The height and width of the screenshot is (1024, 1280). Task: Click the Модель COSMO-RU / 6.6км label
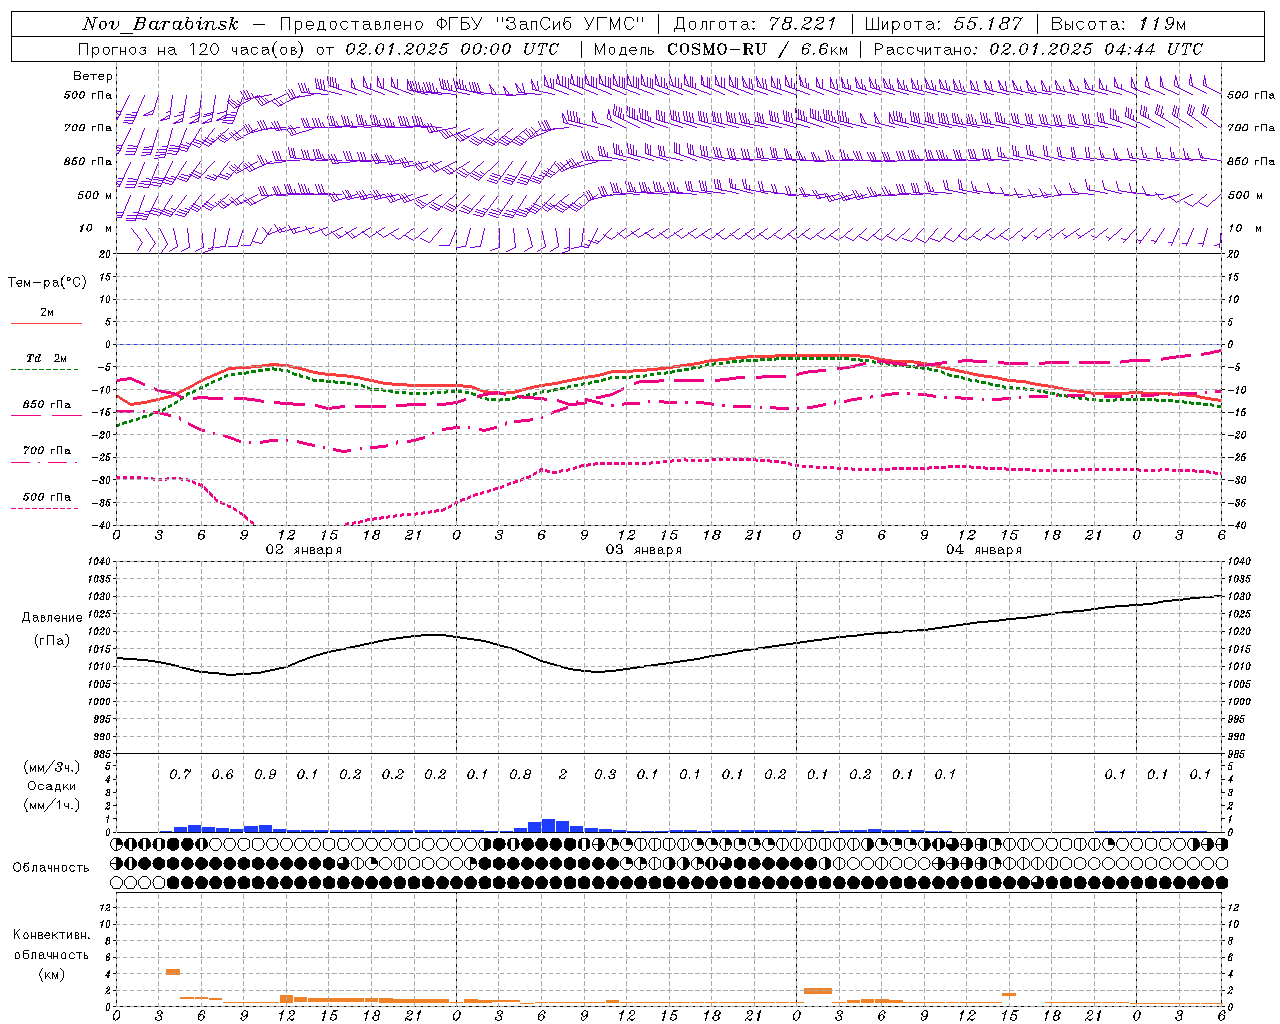point(721,49)
